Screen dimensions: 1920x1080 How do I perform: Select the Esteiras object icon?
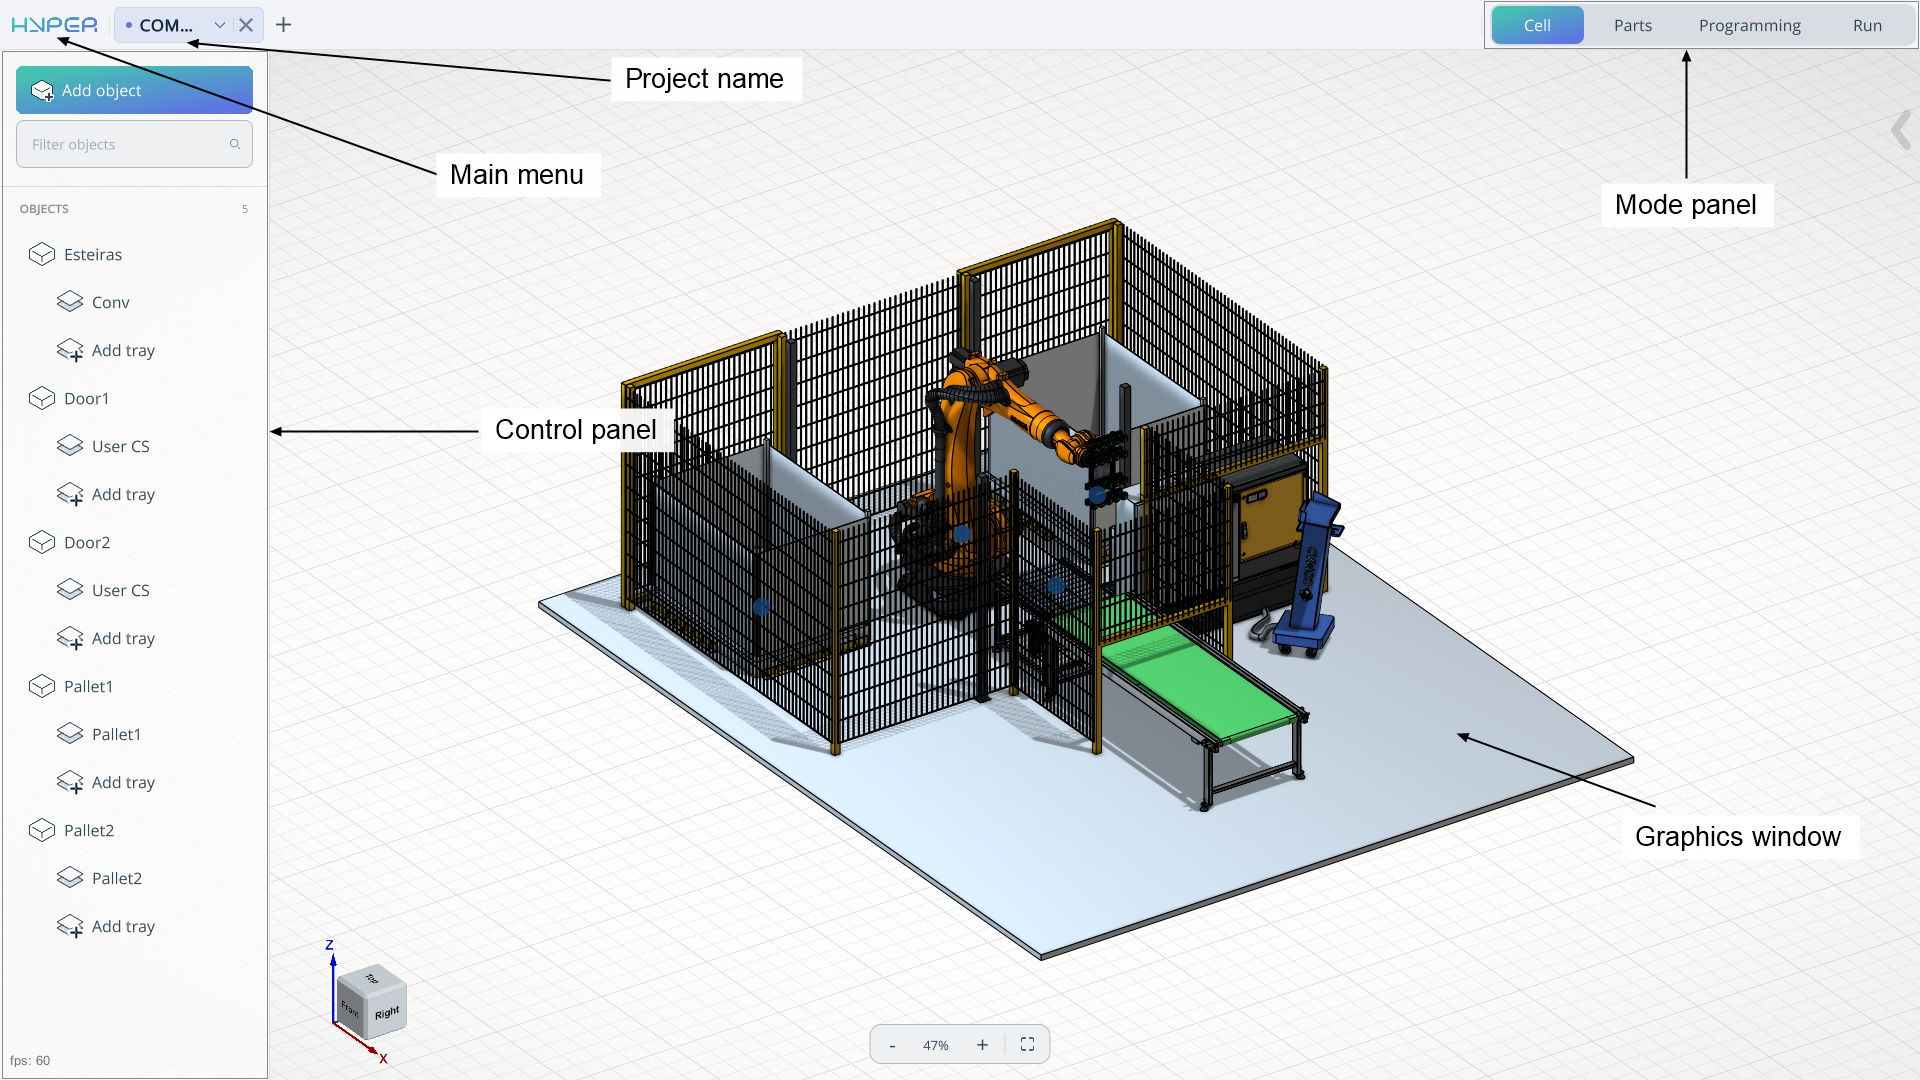point(42,254)
